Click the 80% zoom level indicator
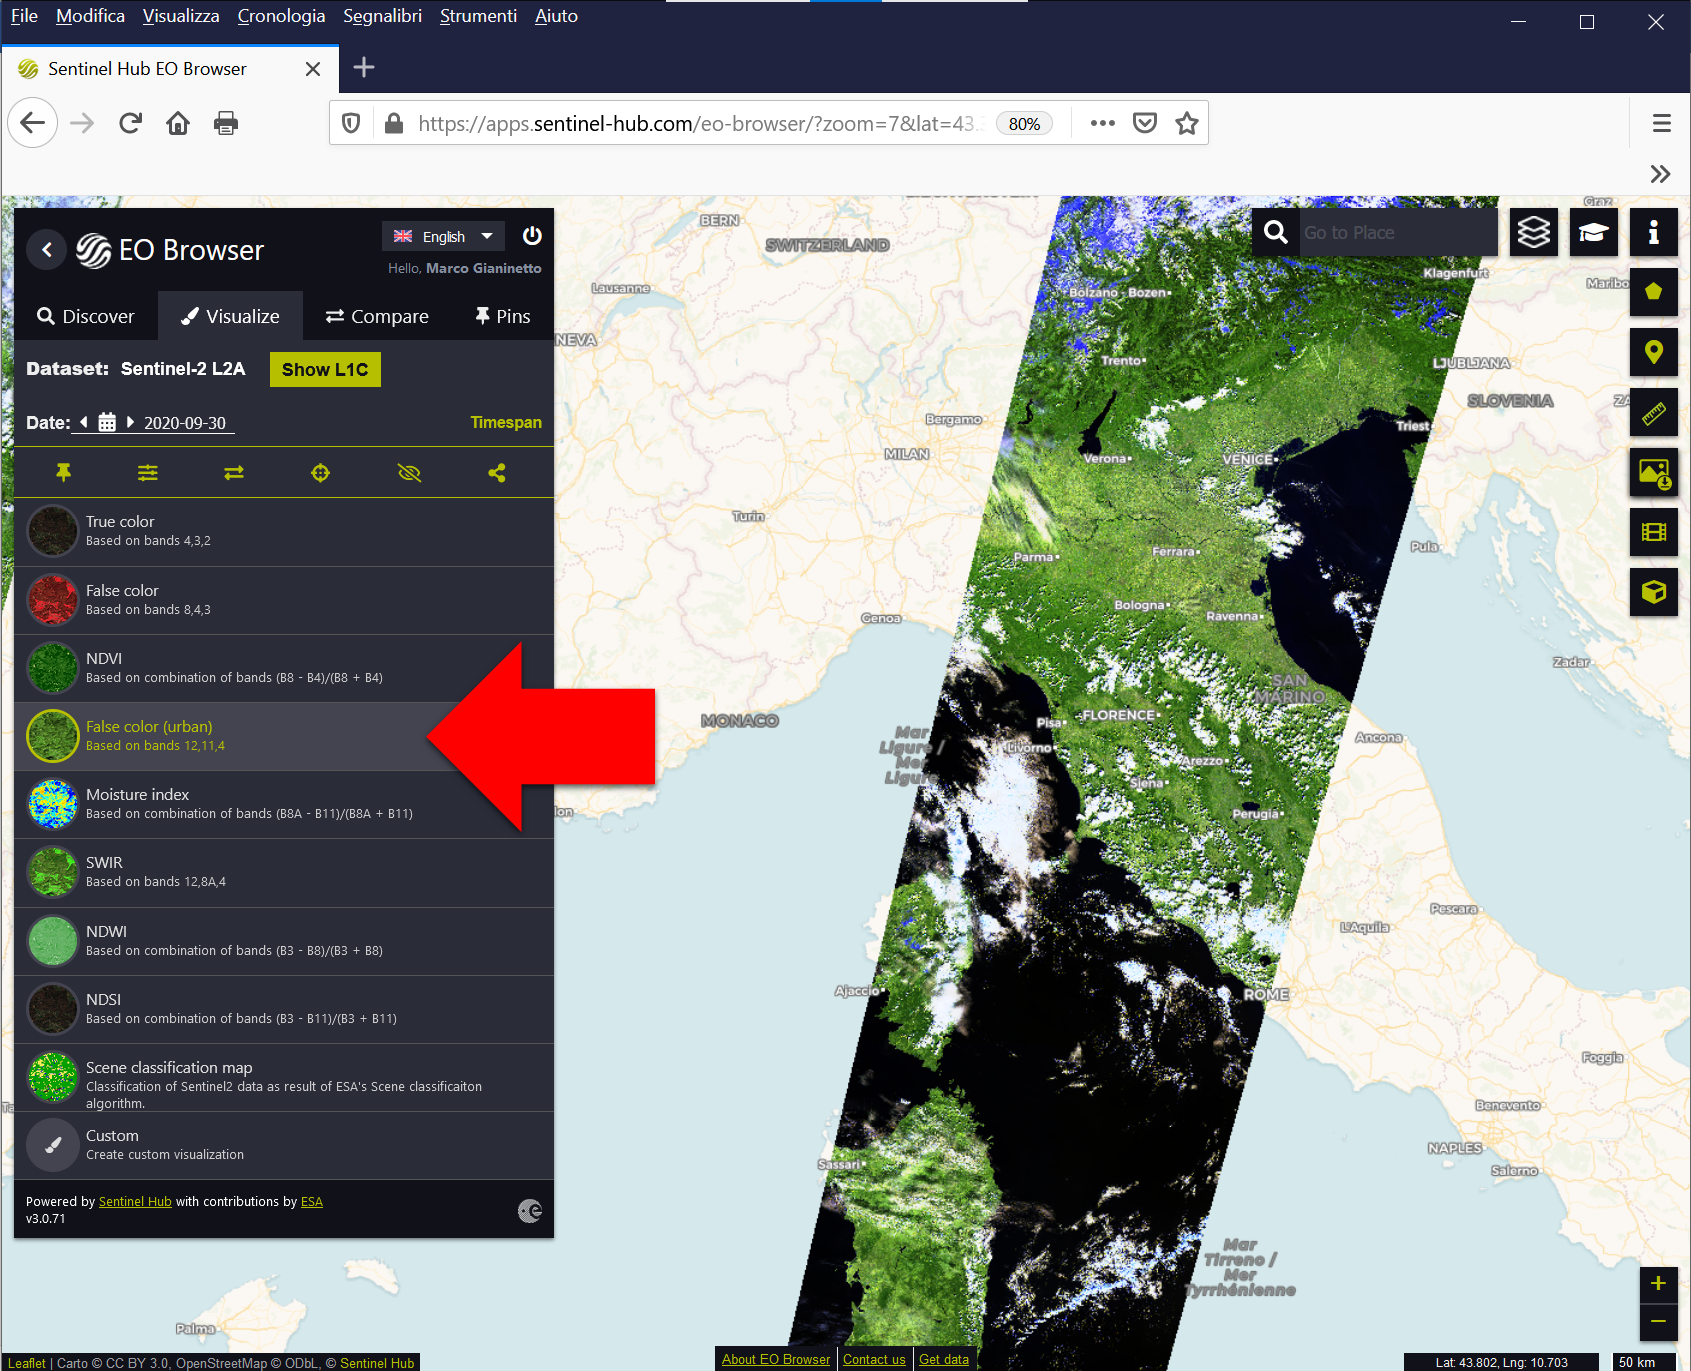This screenshot has width=1691, height=1371. coord(1024,124)
